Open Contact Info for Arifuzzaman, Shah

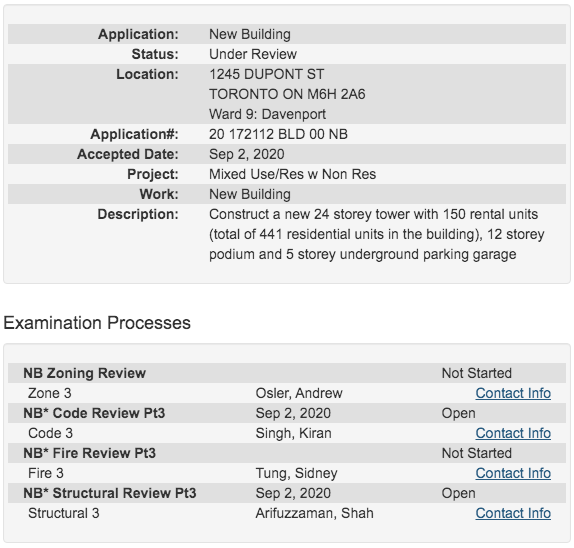[x=513, y=513]
